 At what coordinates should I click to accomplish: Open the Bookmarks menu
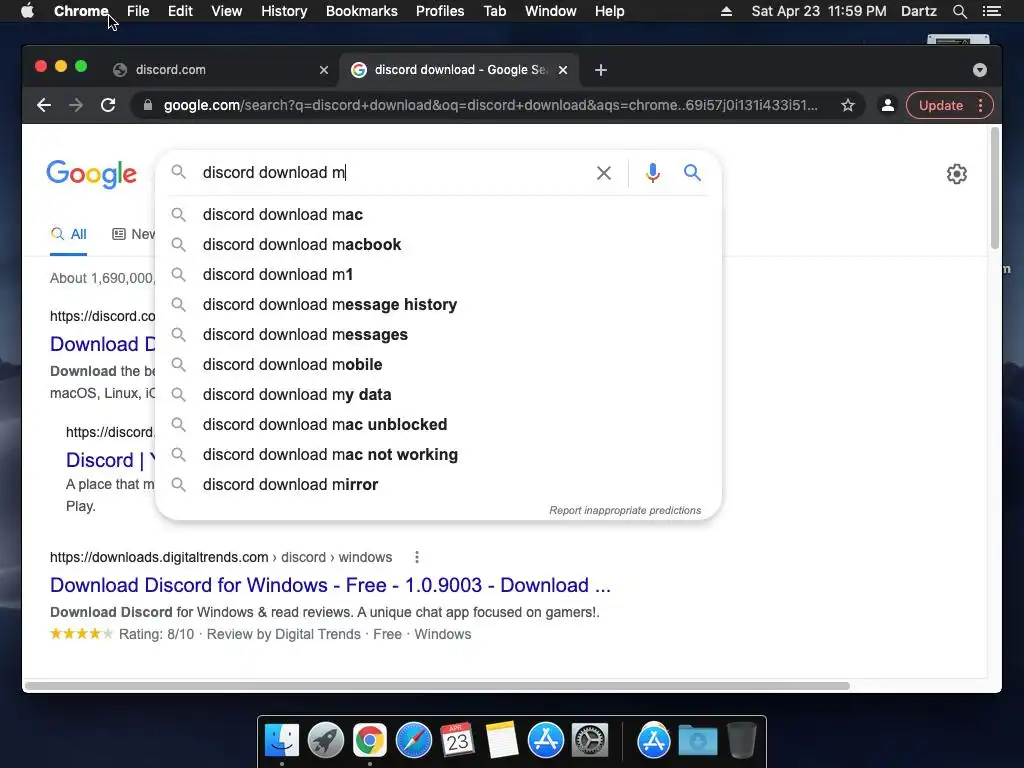(x=362, y=11)
